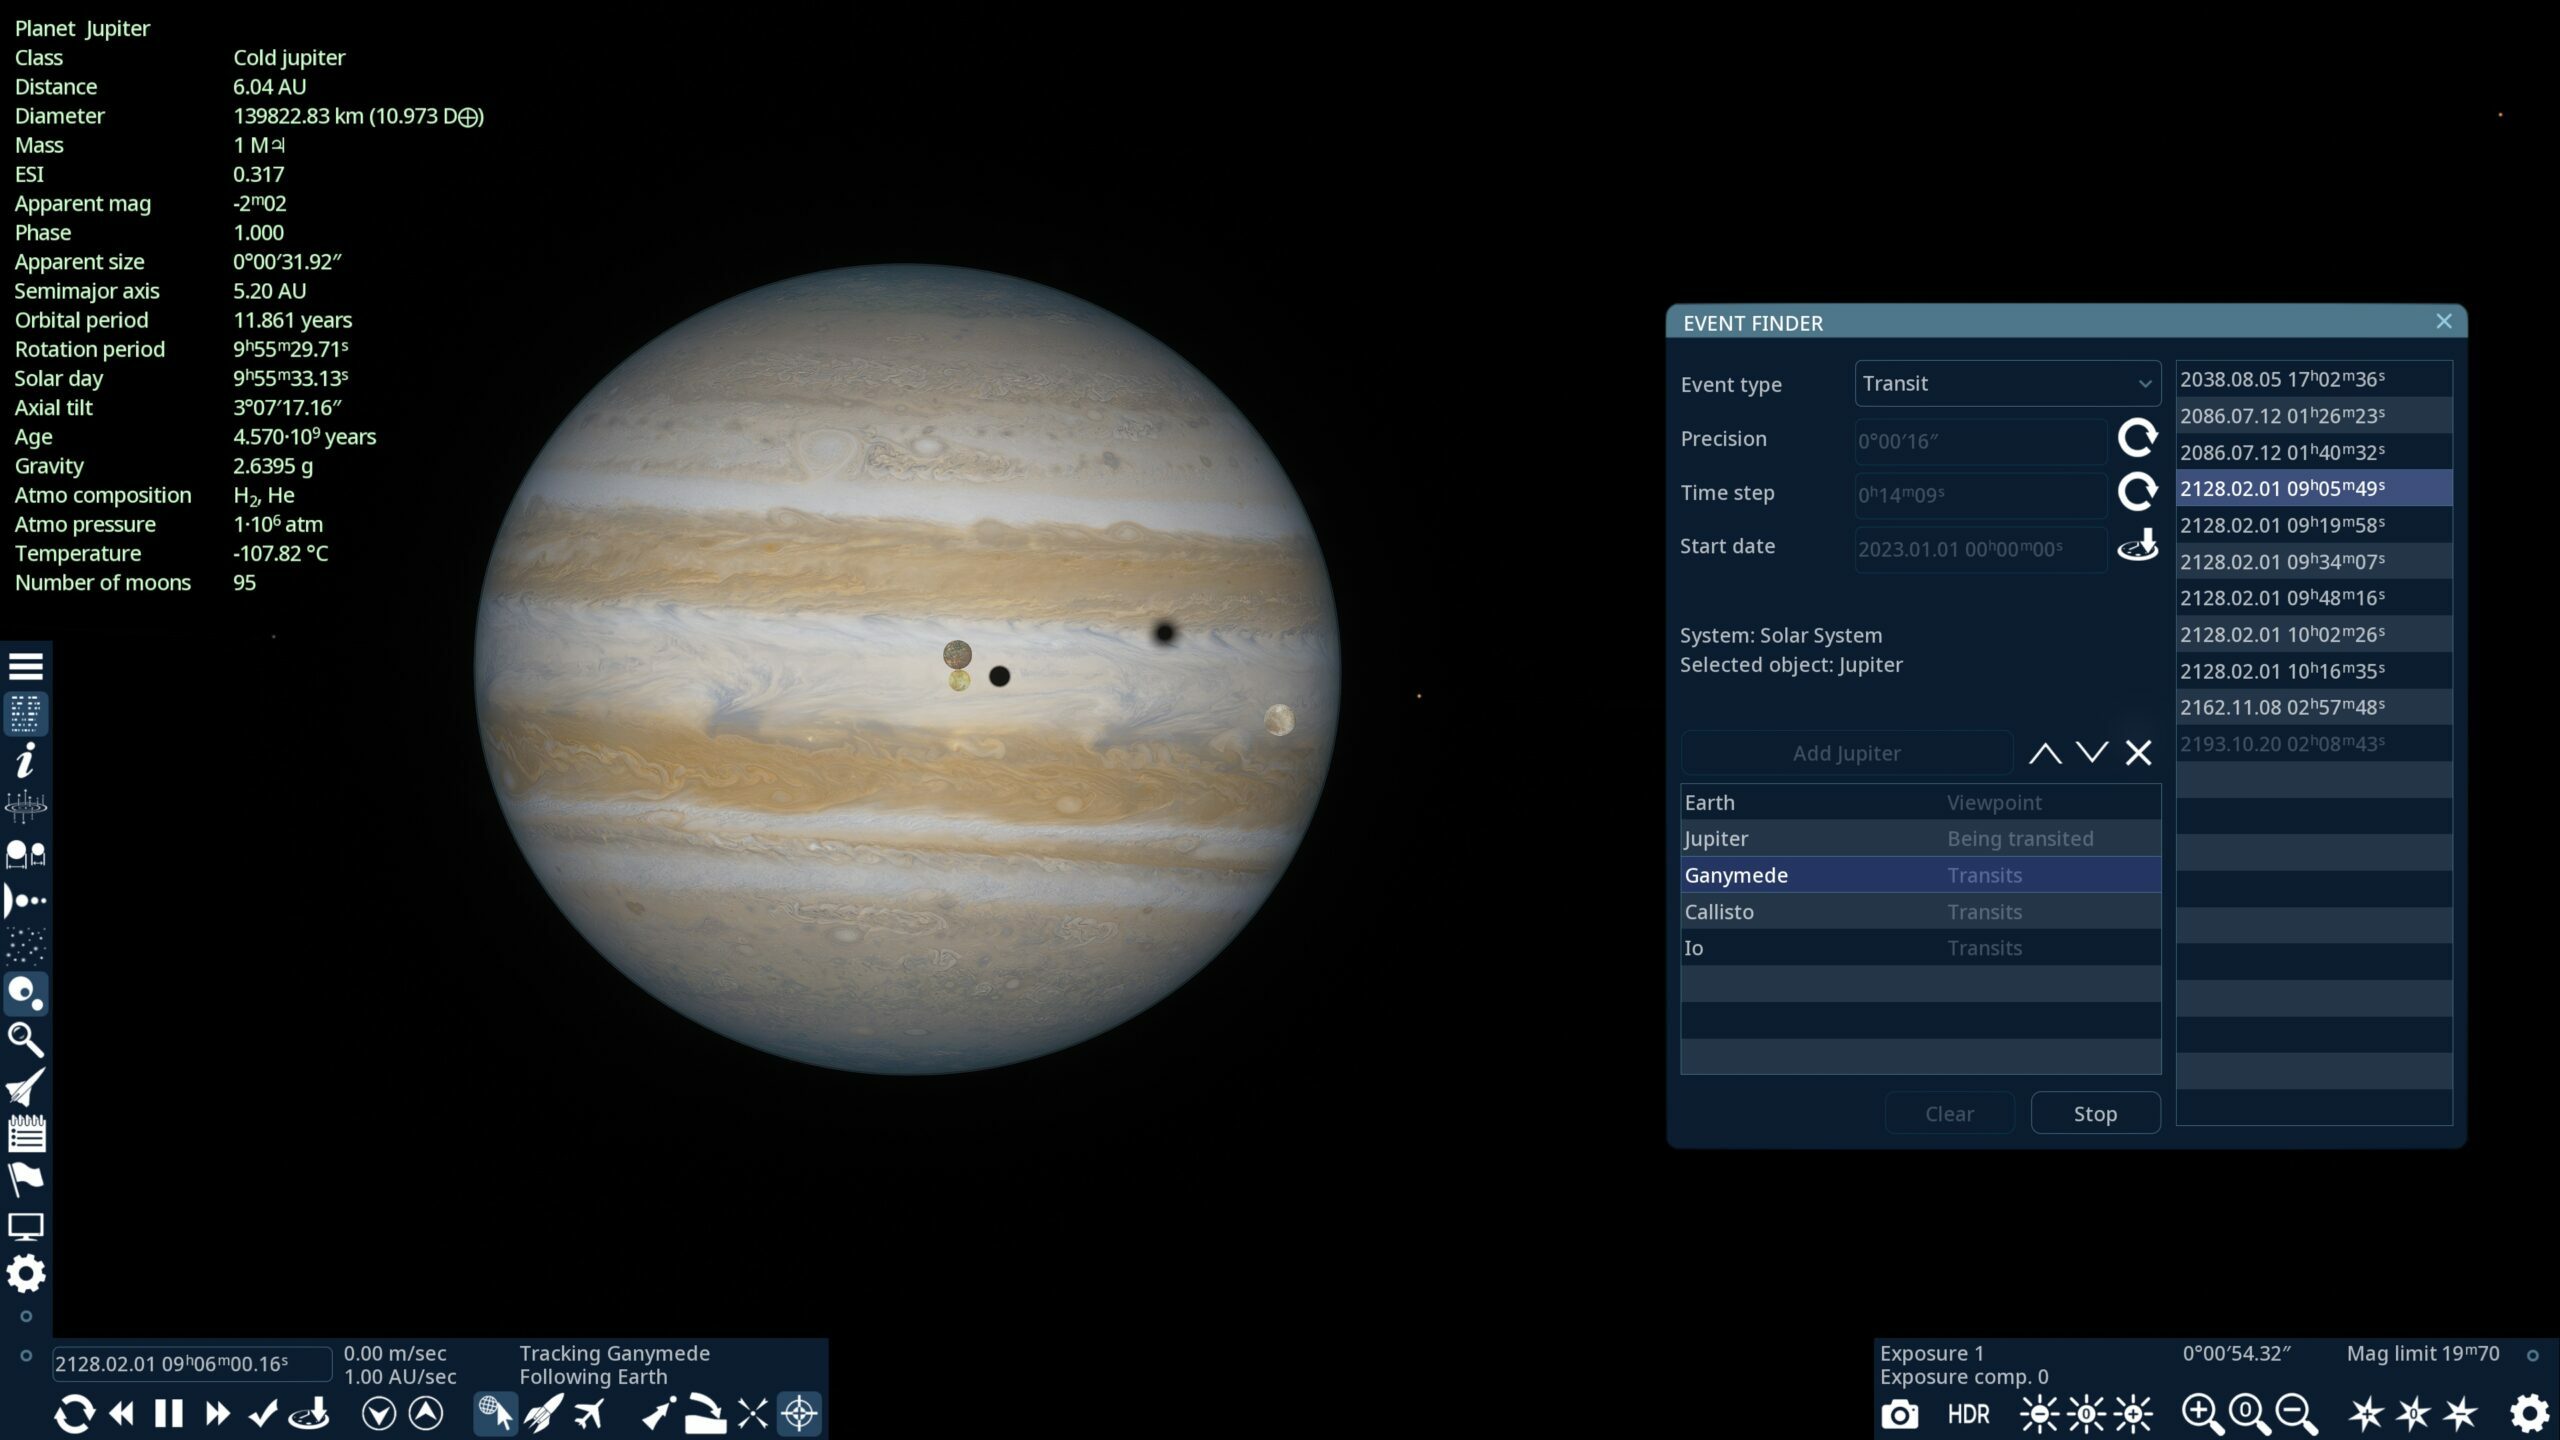Click the Add Jupiter button
This screenshot has width=2560, height=1440.
1846,752
